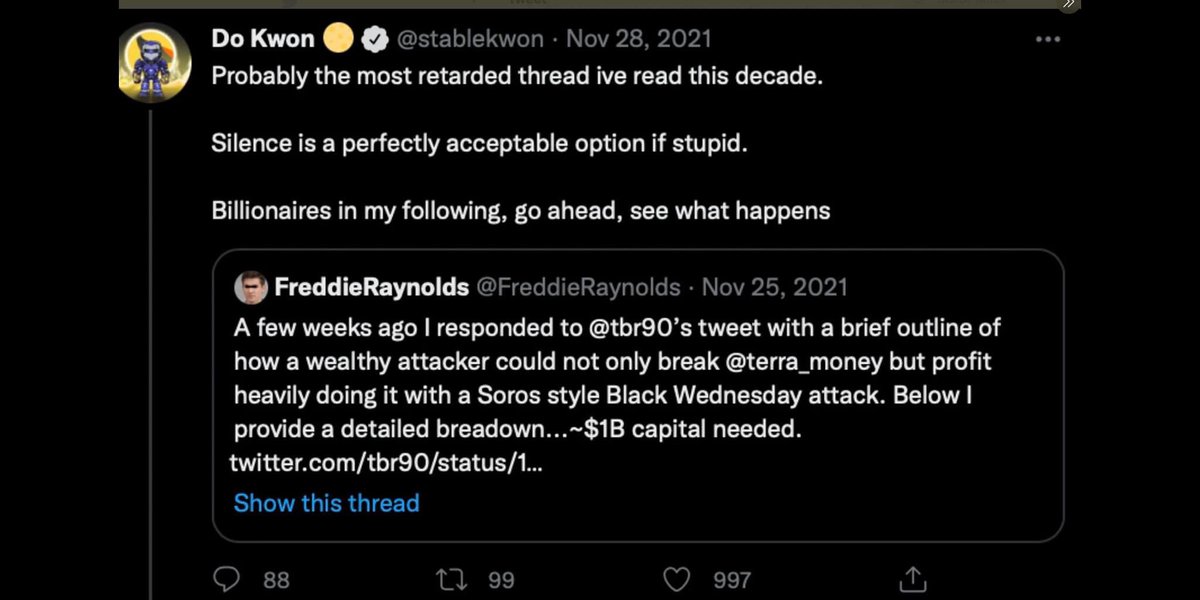Click the yellow moon emoji beside Do Kwon

339,40
